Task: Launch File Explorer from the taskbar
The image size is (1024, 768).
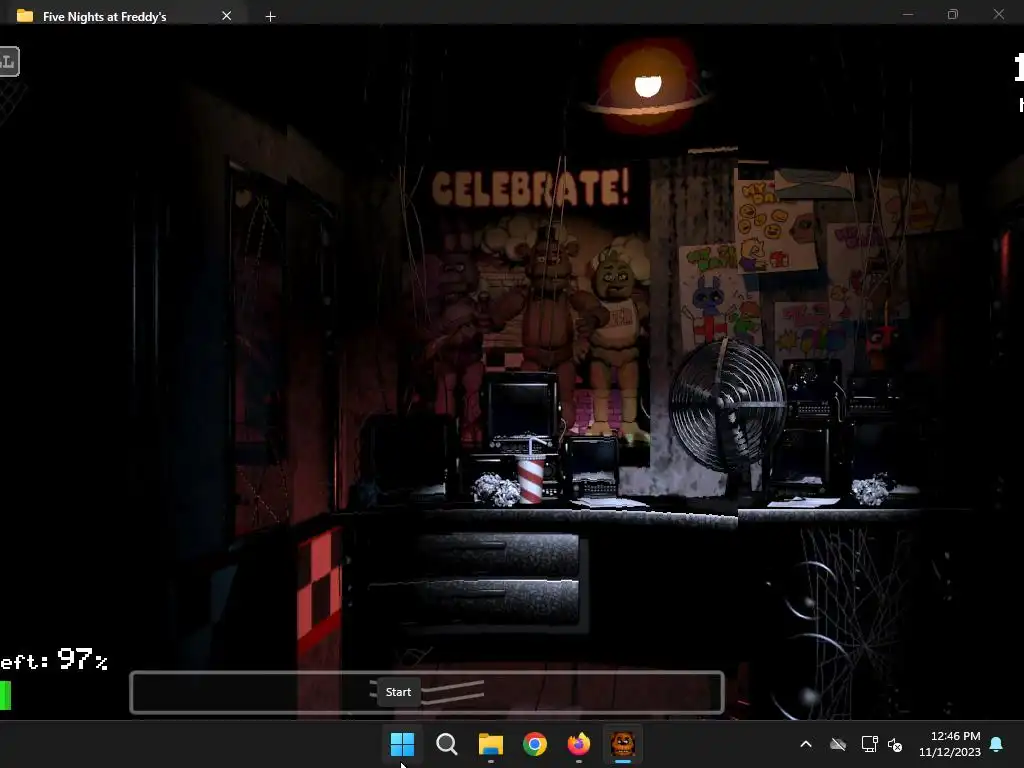Action: point(490,744)
